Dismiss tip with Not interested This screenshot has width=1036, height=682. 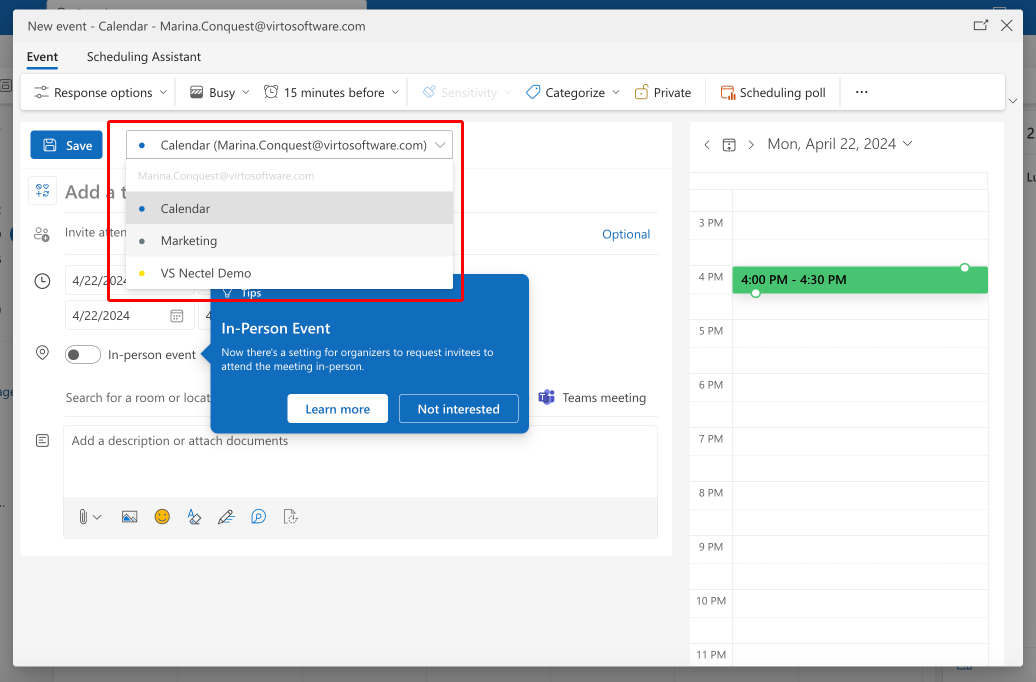(x=459, y=409)
